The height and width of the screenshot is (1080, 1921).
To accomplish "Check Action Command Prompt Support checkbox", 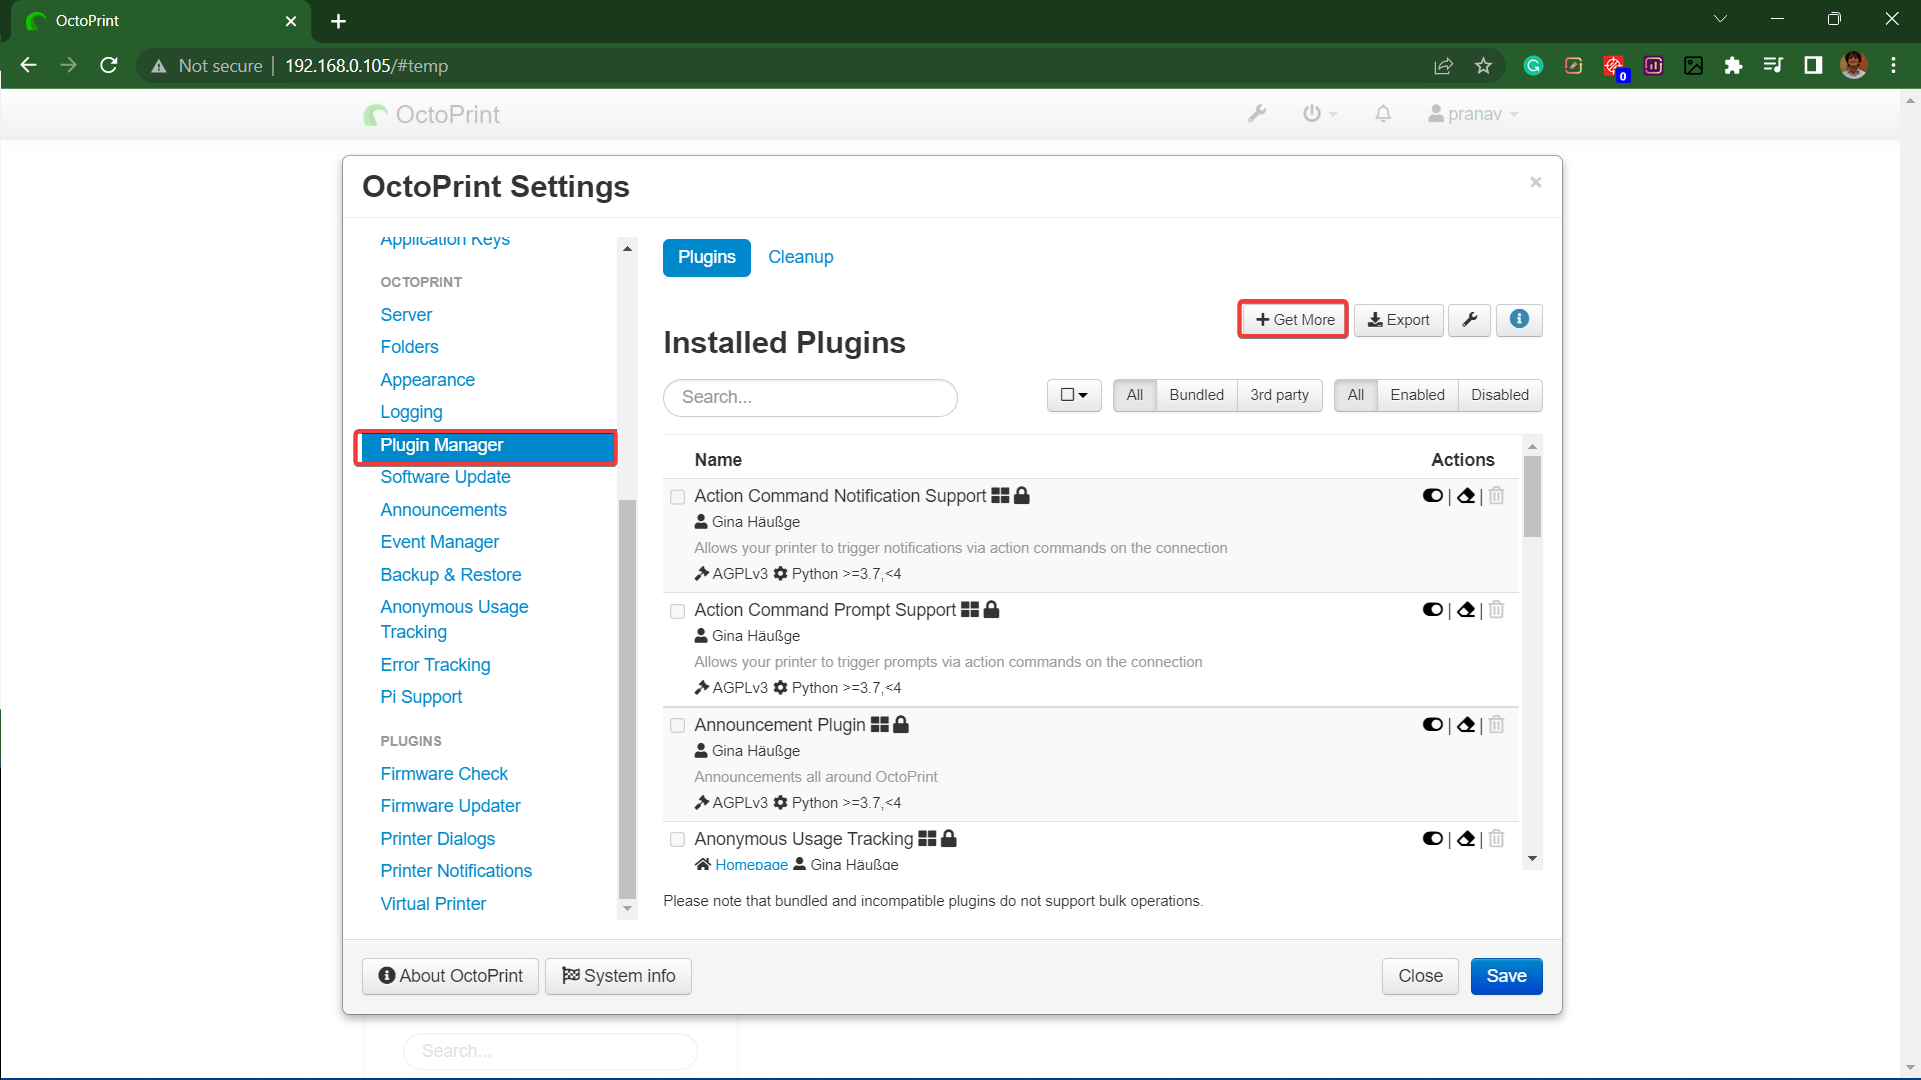I will pyautogui.click(x=677, y=611).
